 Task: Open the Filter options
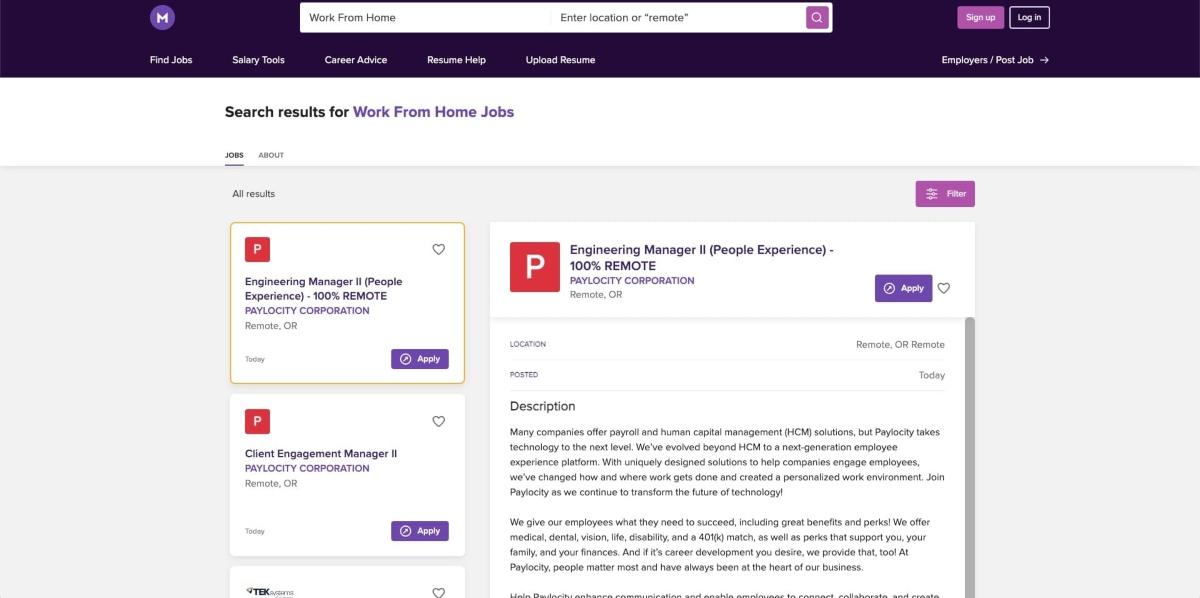(x=945, y=194)
